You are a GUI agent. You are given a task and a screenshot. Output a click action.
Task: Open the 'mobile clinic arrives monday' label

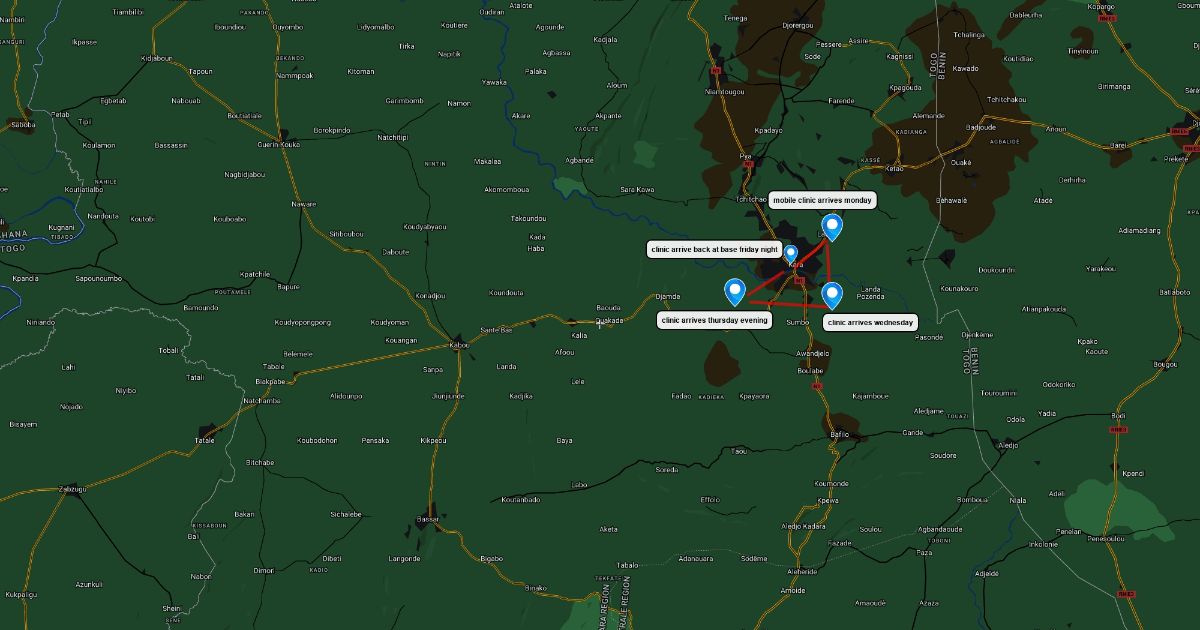click(822, 200)
